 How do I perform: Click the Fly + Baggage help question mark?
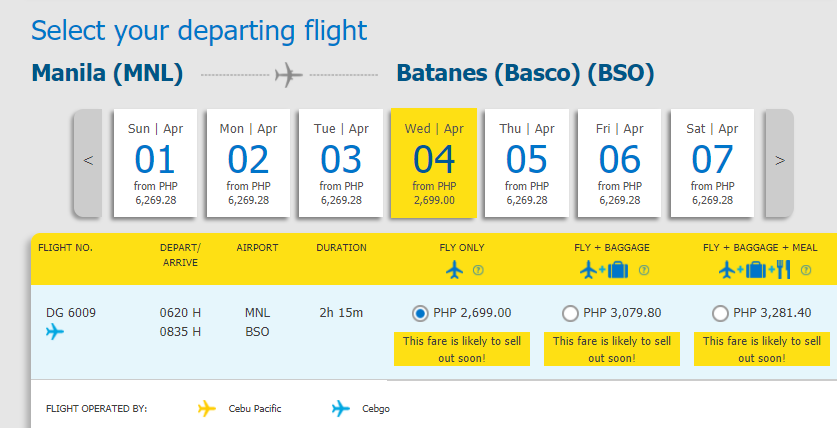tap(643, 270)
